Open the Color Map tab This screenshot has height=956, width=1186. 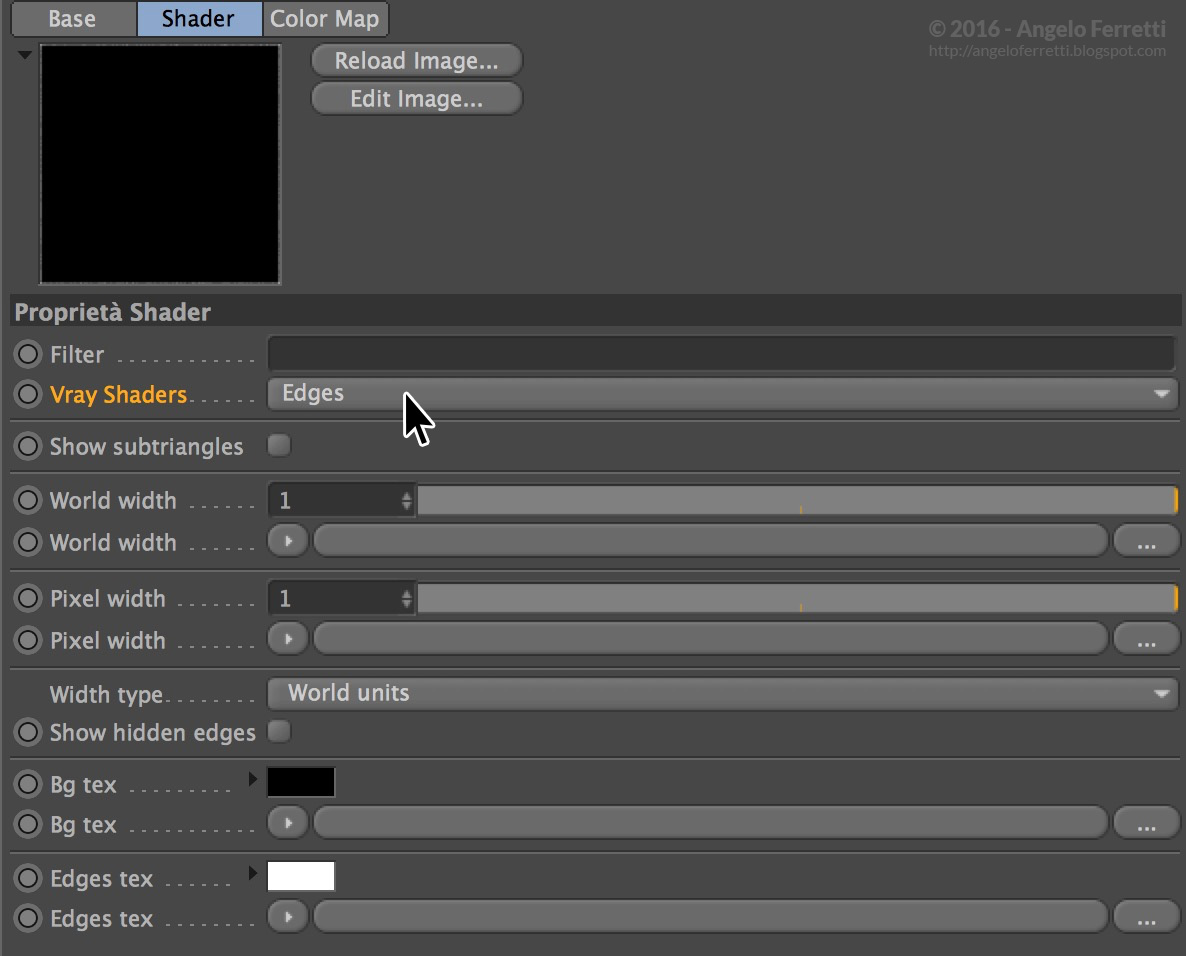tap(325, 18)
